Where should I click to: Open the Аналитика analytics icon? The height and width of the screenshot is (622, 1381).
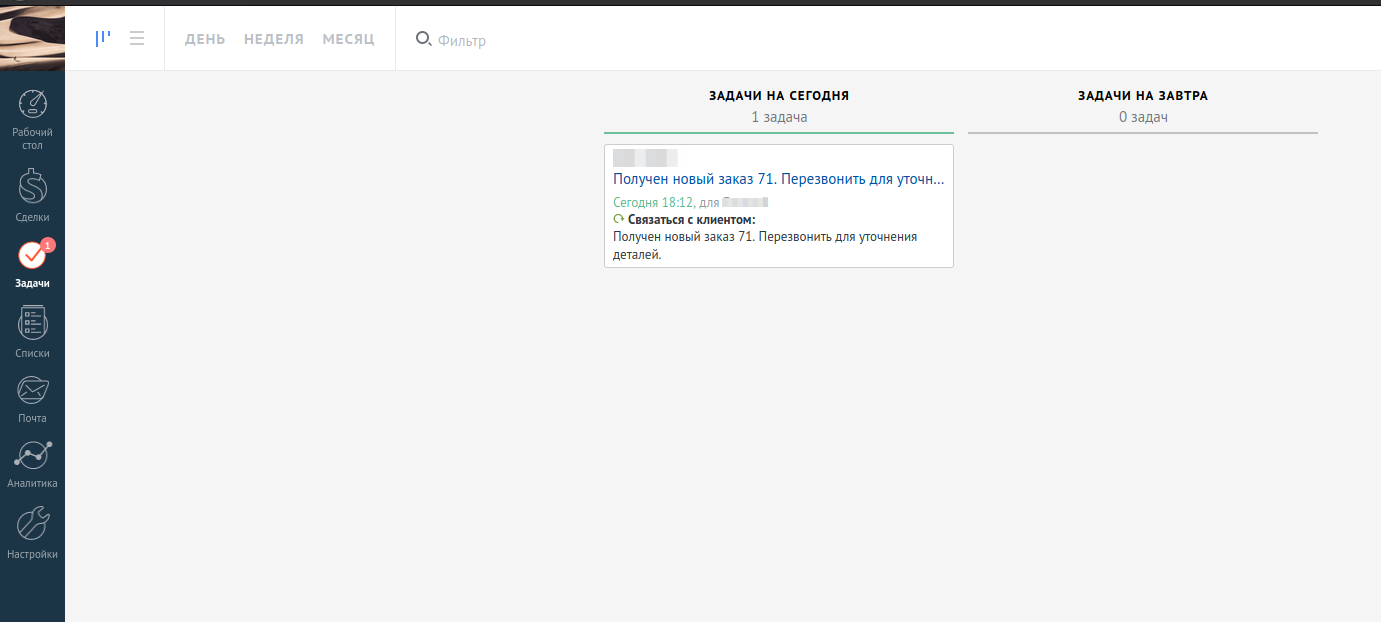click(x=32, y=456)
